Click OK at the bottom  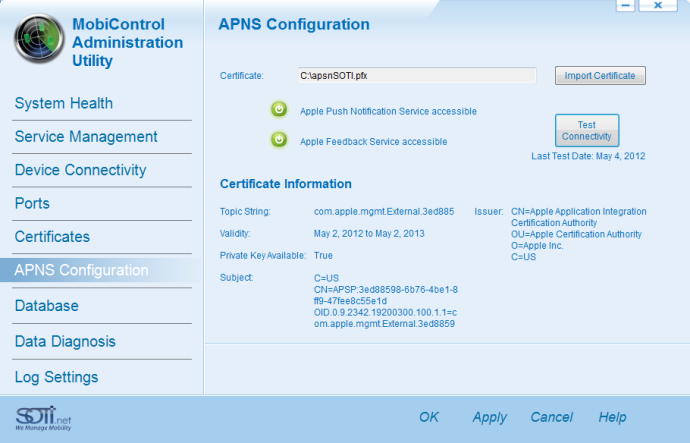(429, 417)
